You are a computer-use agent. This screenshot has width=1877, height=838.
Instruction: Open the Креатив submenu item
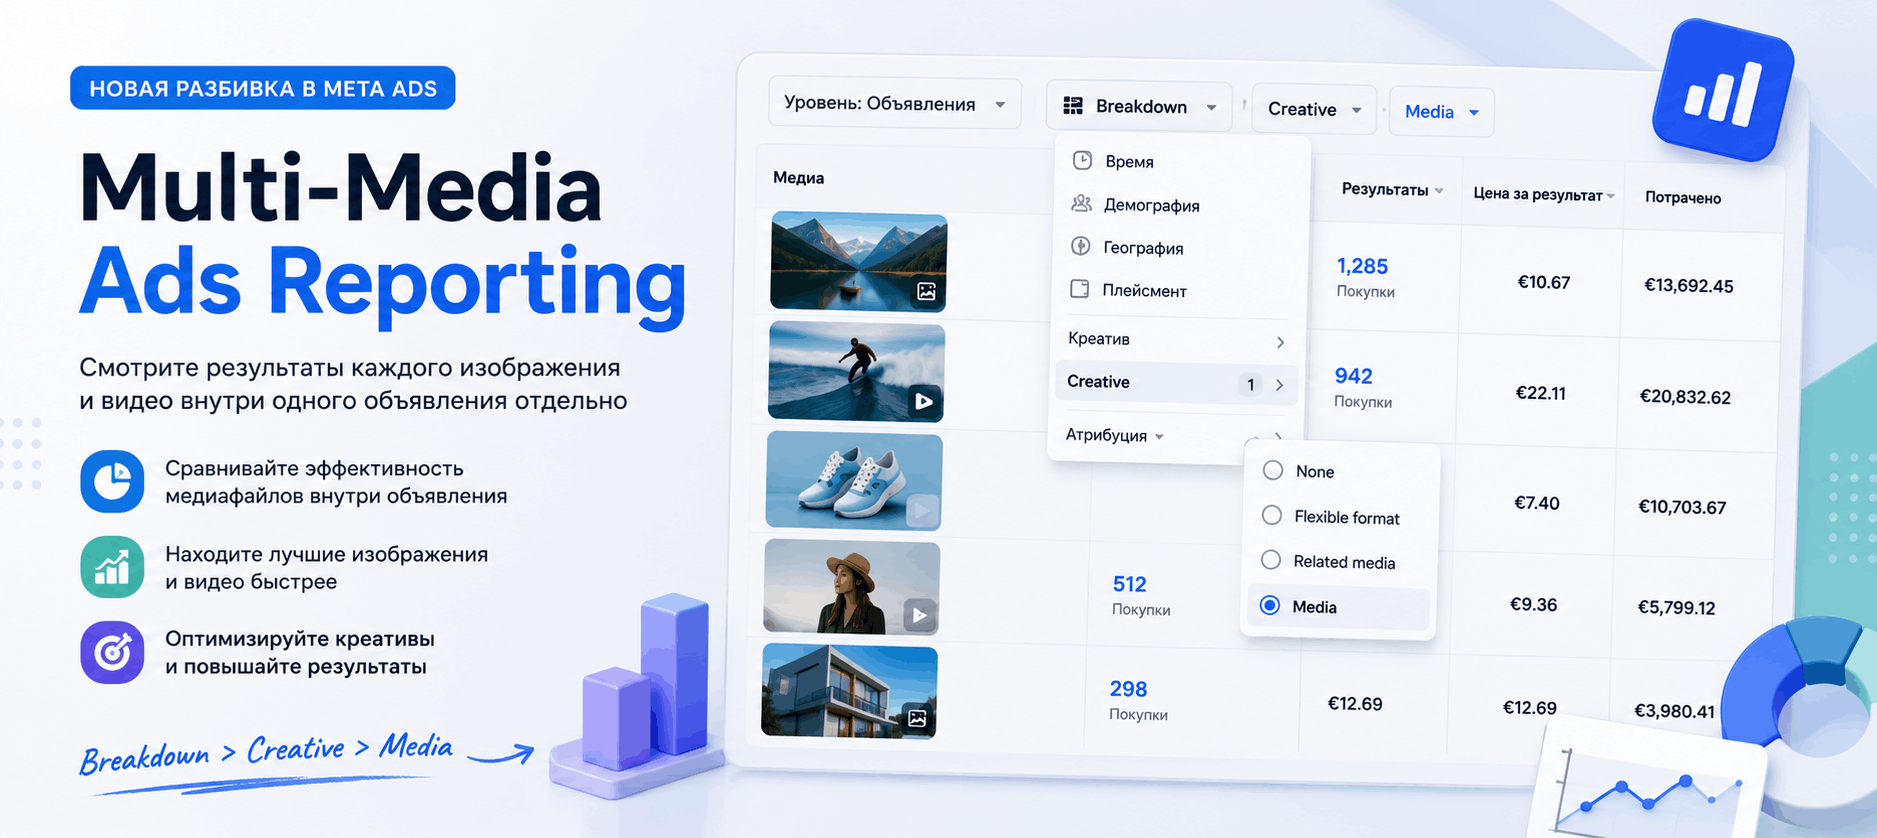[x=1176, y=339]
